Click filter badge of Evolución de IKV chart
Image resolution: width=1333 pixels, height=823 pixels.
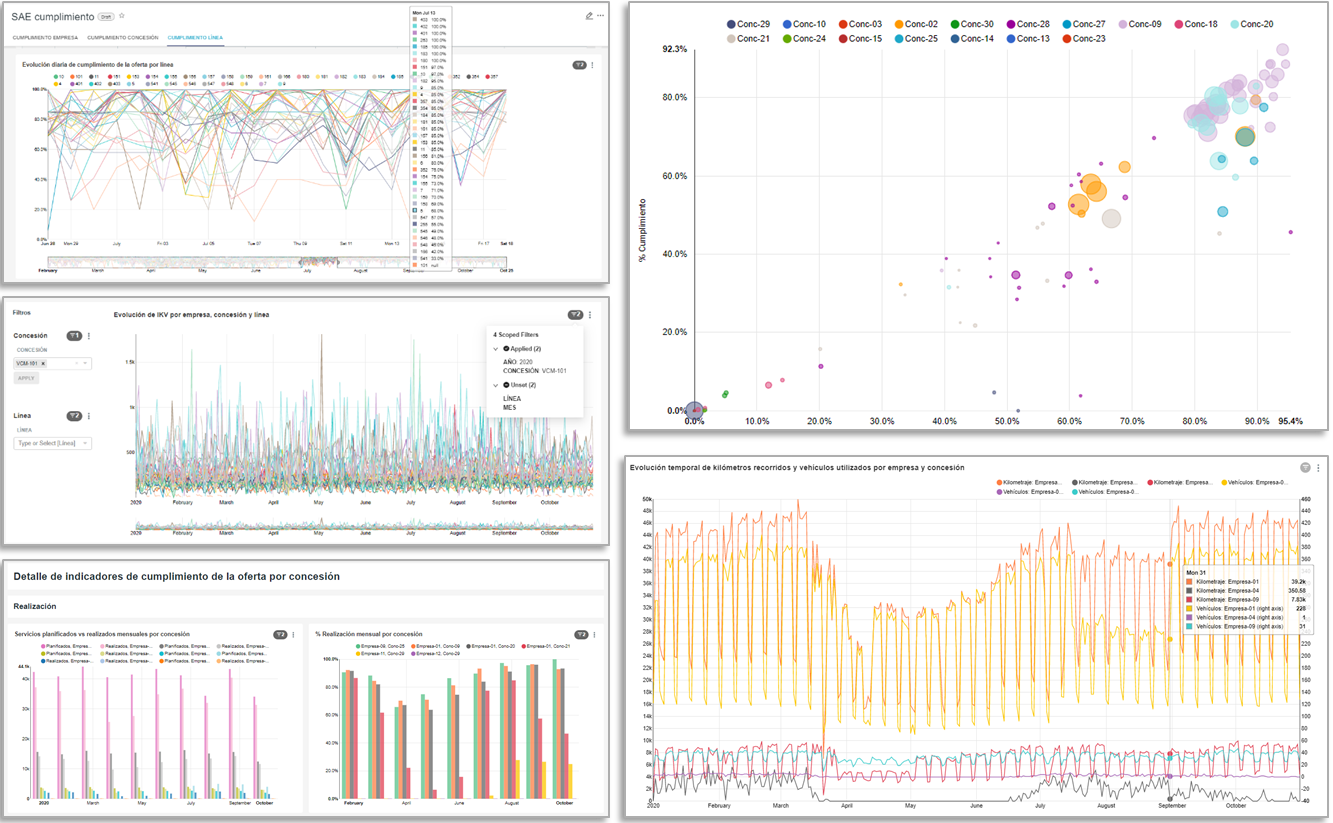[575, 314]
